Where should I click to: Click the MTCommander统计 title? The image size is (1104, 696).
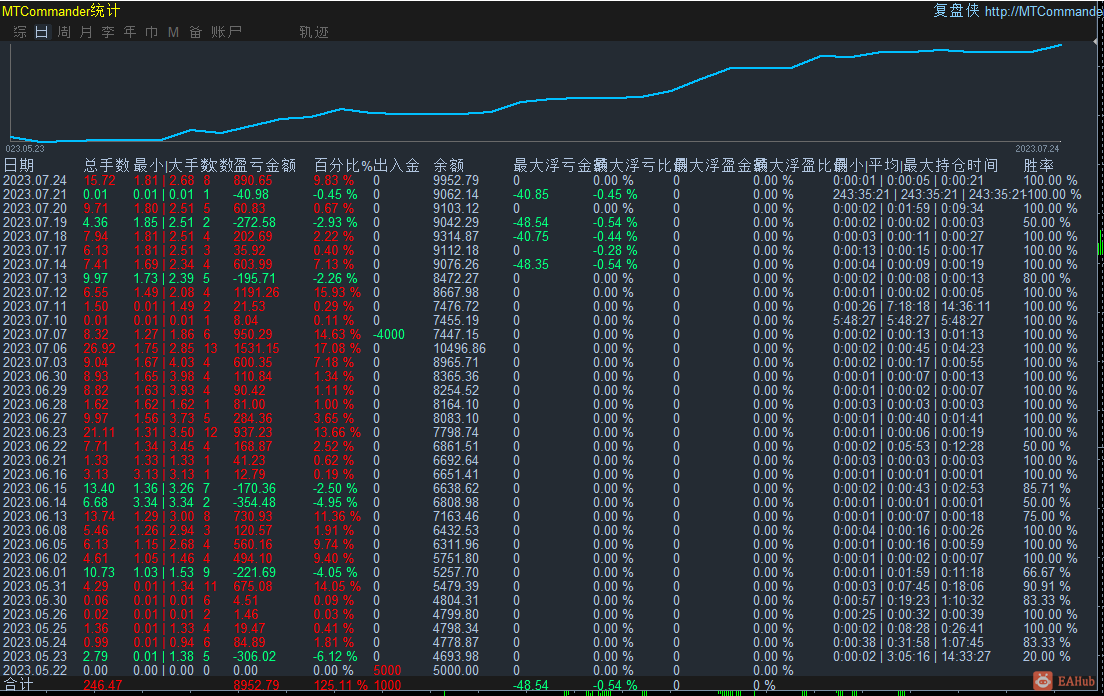[61, 11]
